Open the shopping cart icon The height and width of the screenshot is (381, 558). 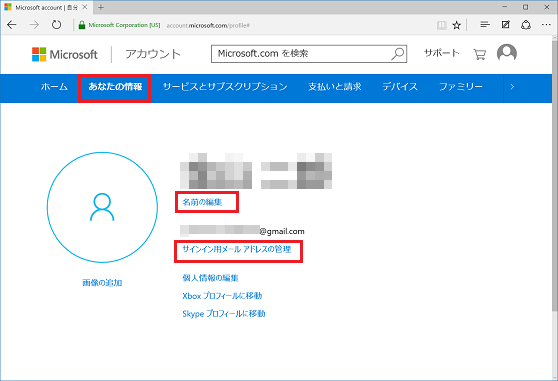pos(479,54)
